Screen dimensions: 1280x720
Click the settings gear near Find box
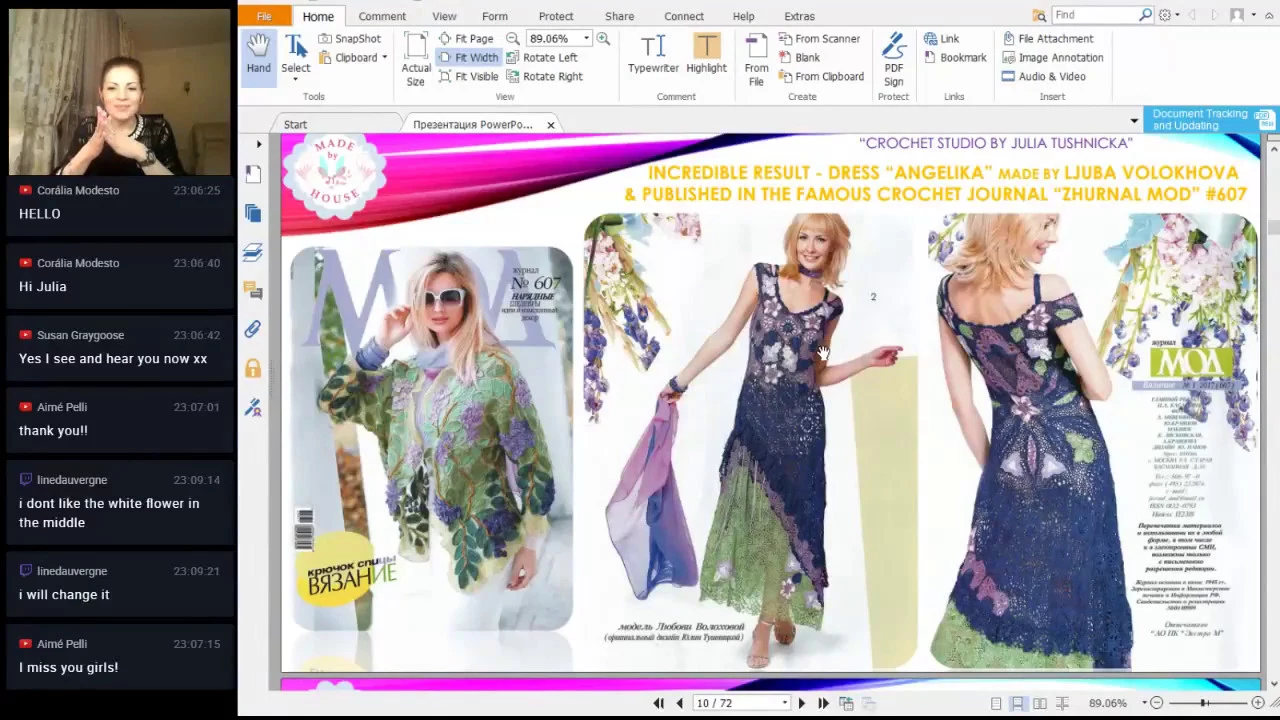1165,15
